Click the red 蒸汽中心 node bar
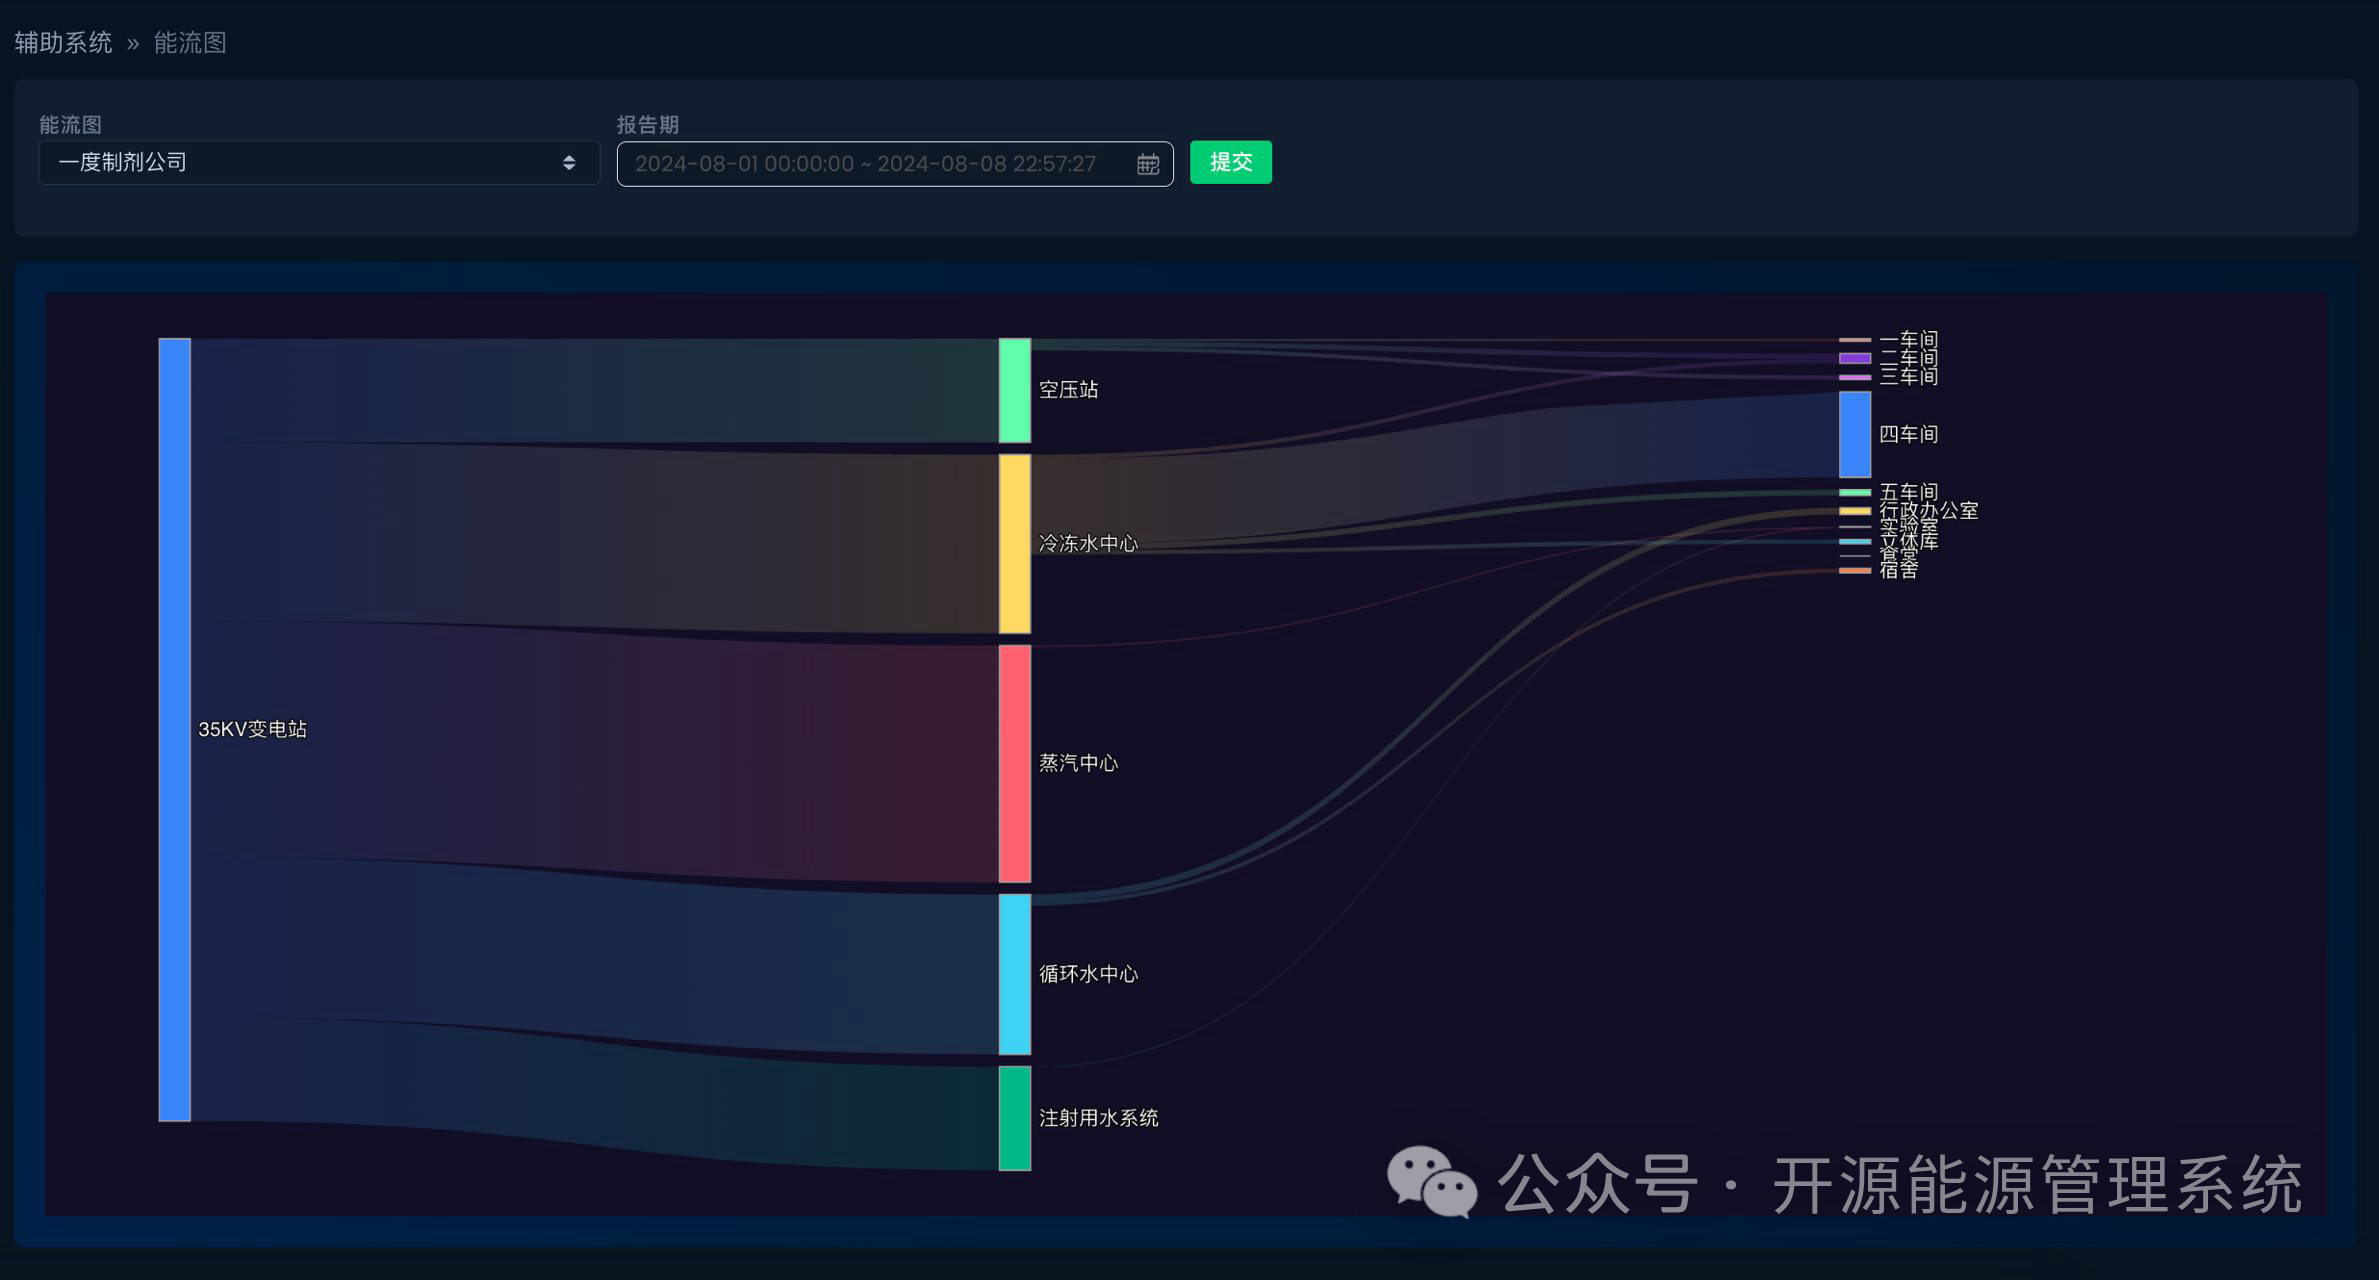Image resolution: width=2379 pixels, height=1280 pixels. point(1014,763)
